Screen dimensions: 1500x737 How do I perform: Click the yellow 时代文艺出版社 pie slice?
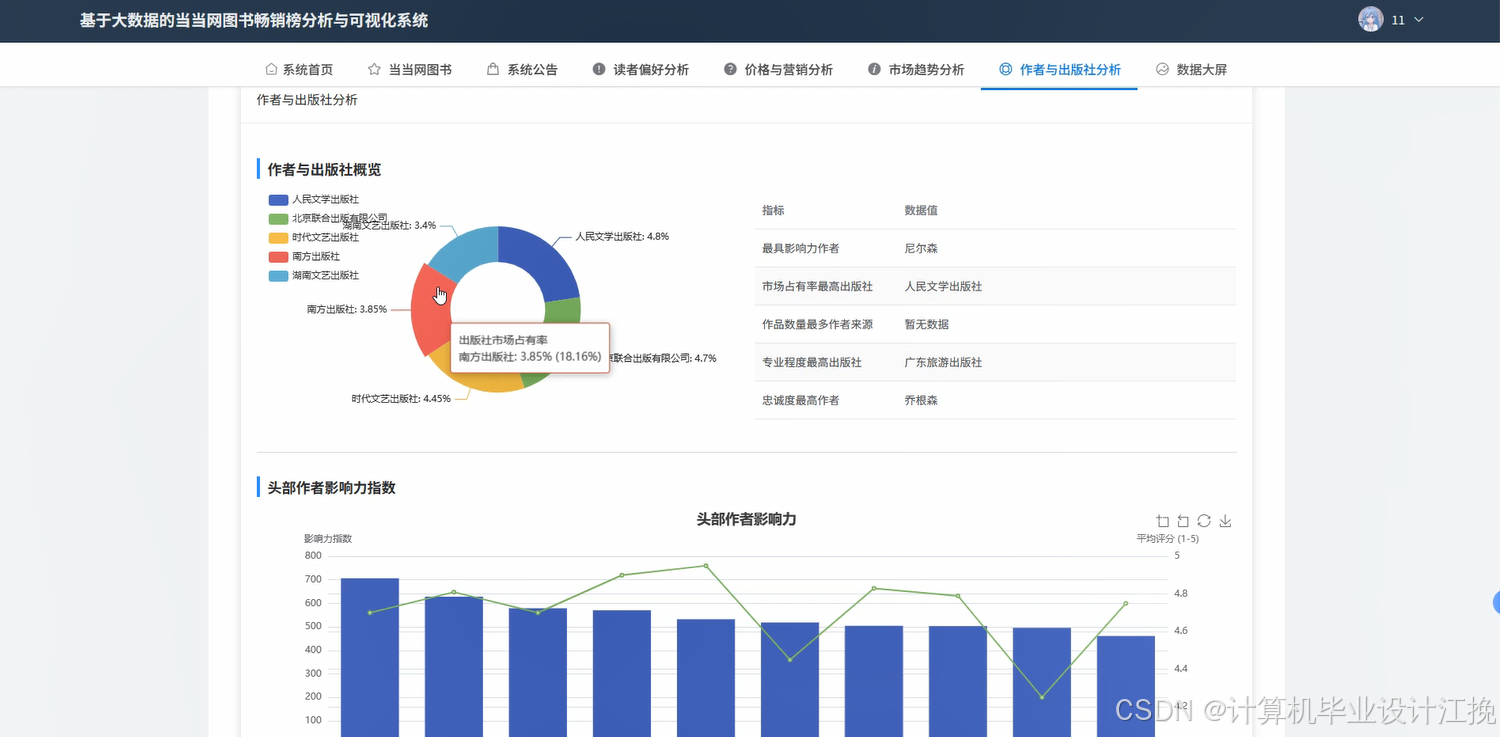coord(480,378)
